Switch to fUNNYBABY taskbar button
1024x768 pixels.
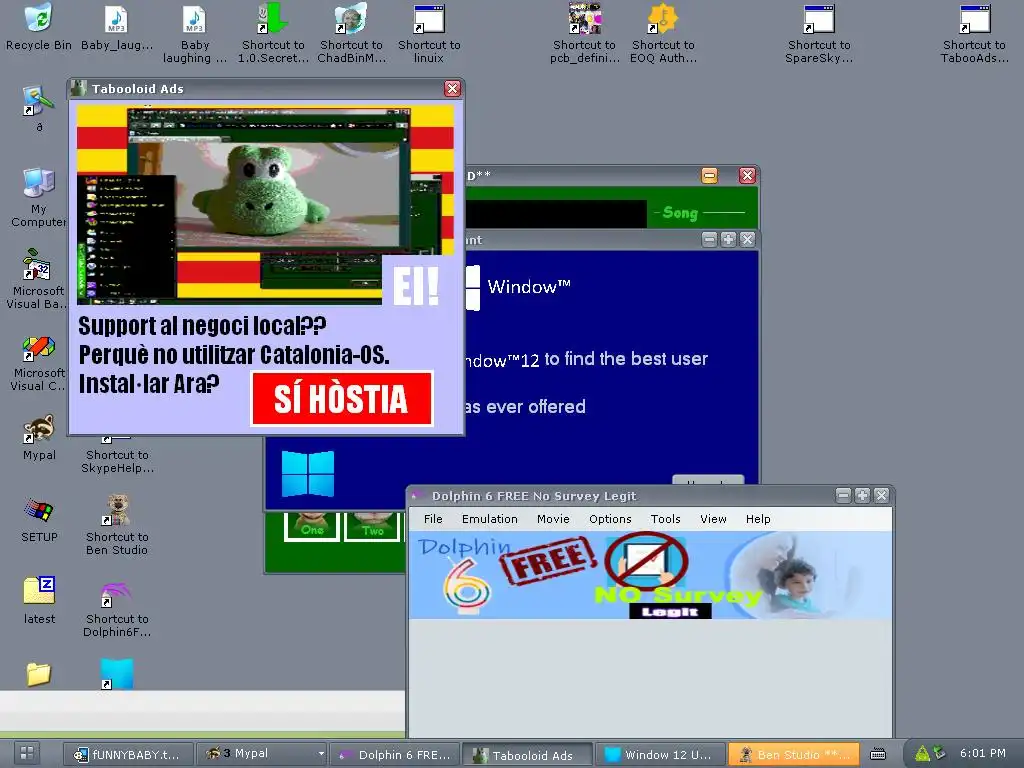(x=129, y=754)
